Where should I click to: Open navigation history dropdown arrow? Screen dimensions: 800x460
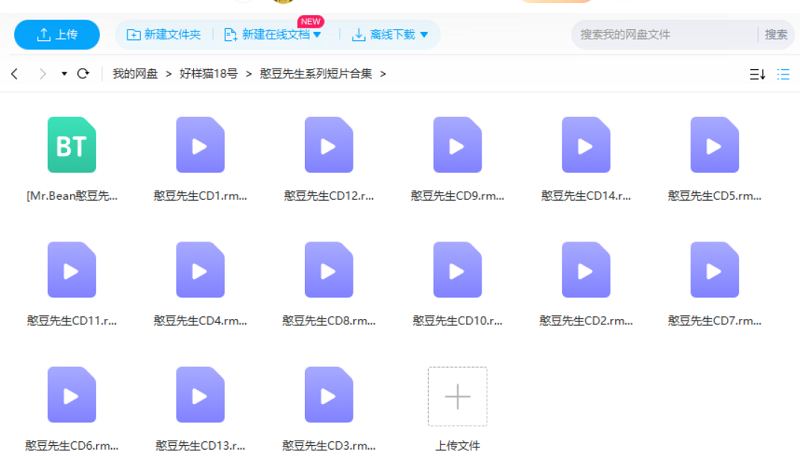point(64,74)
